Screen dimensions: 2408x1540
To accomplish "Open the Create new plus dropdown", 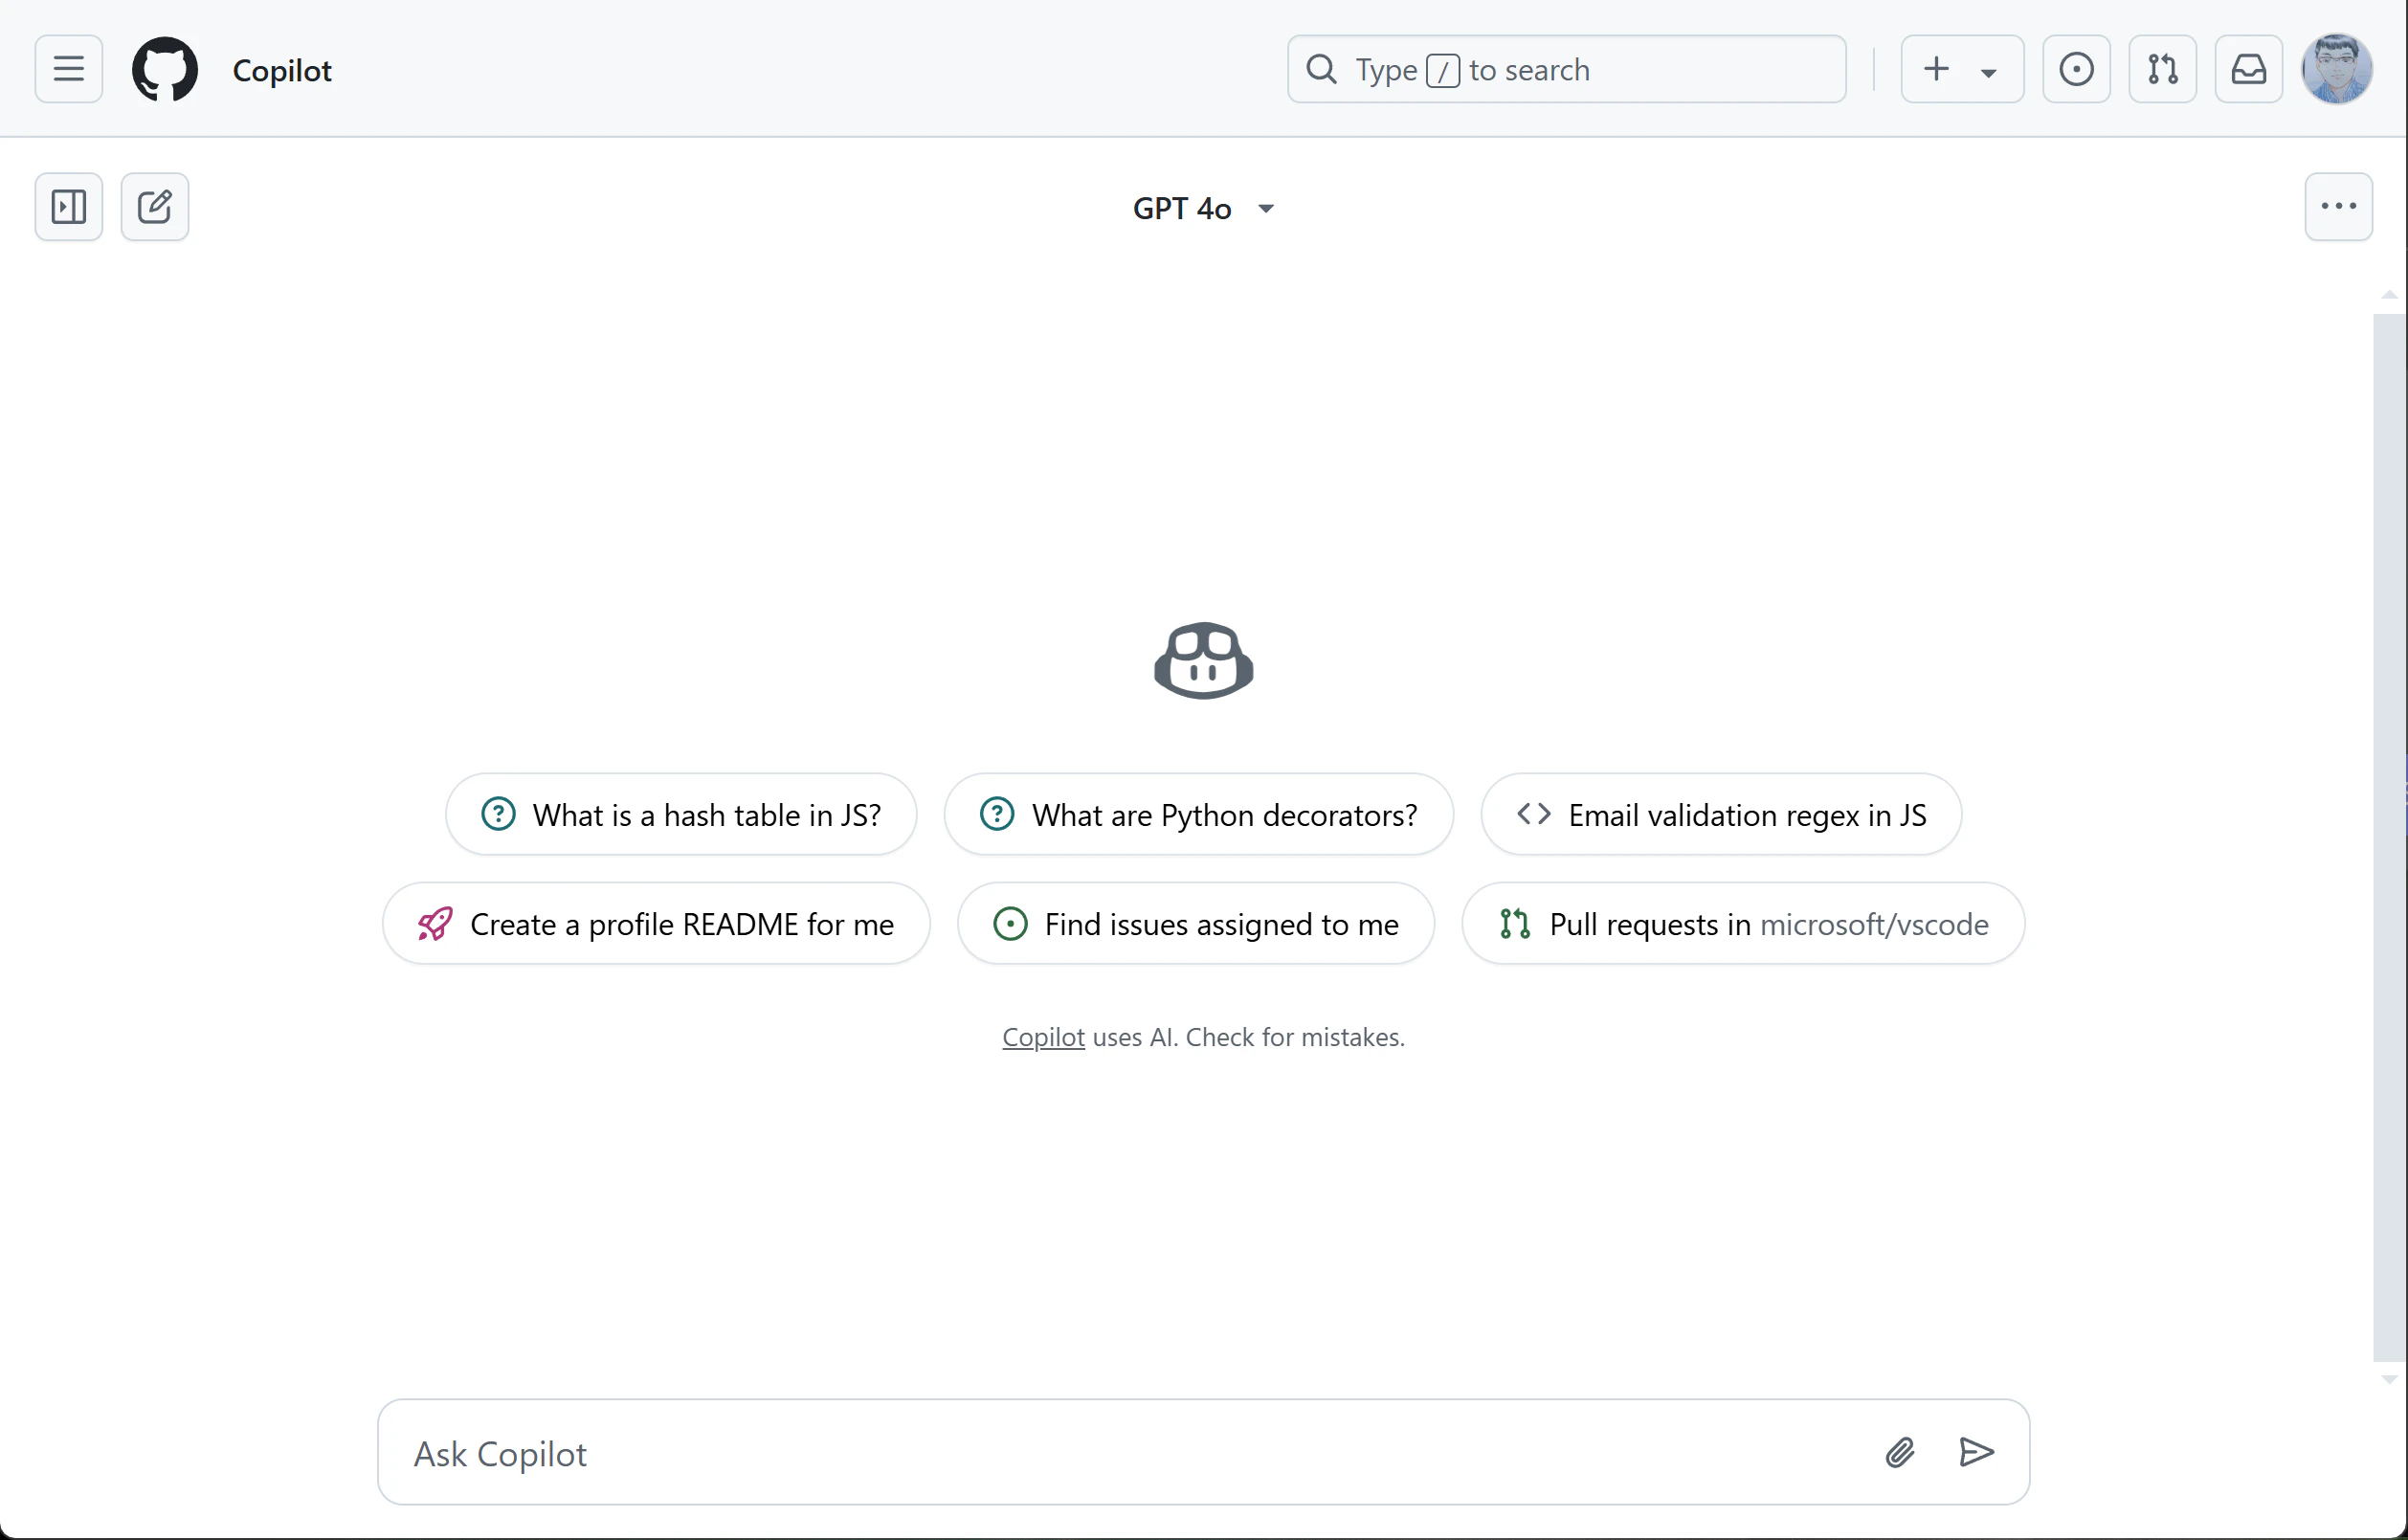I will 1962,69.
